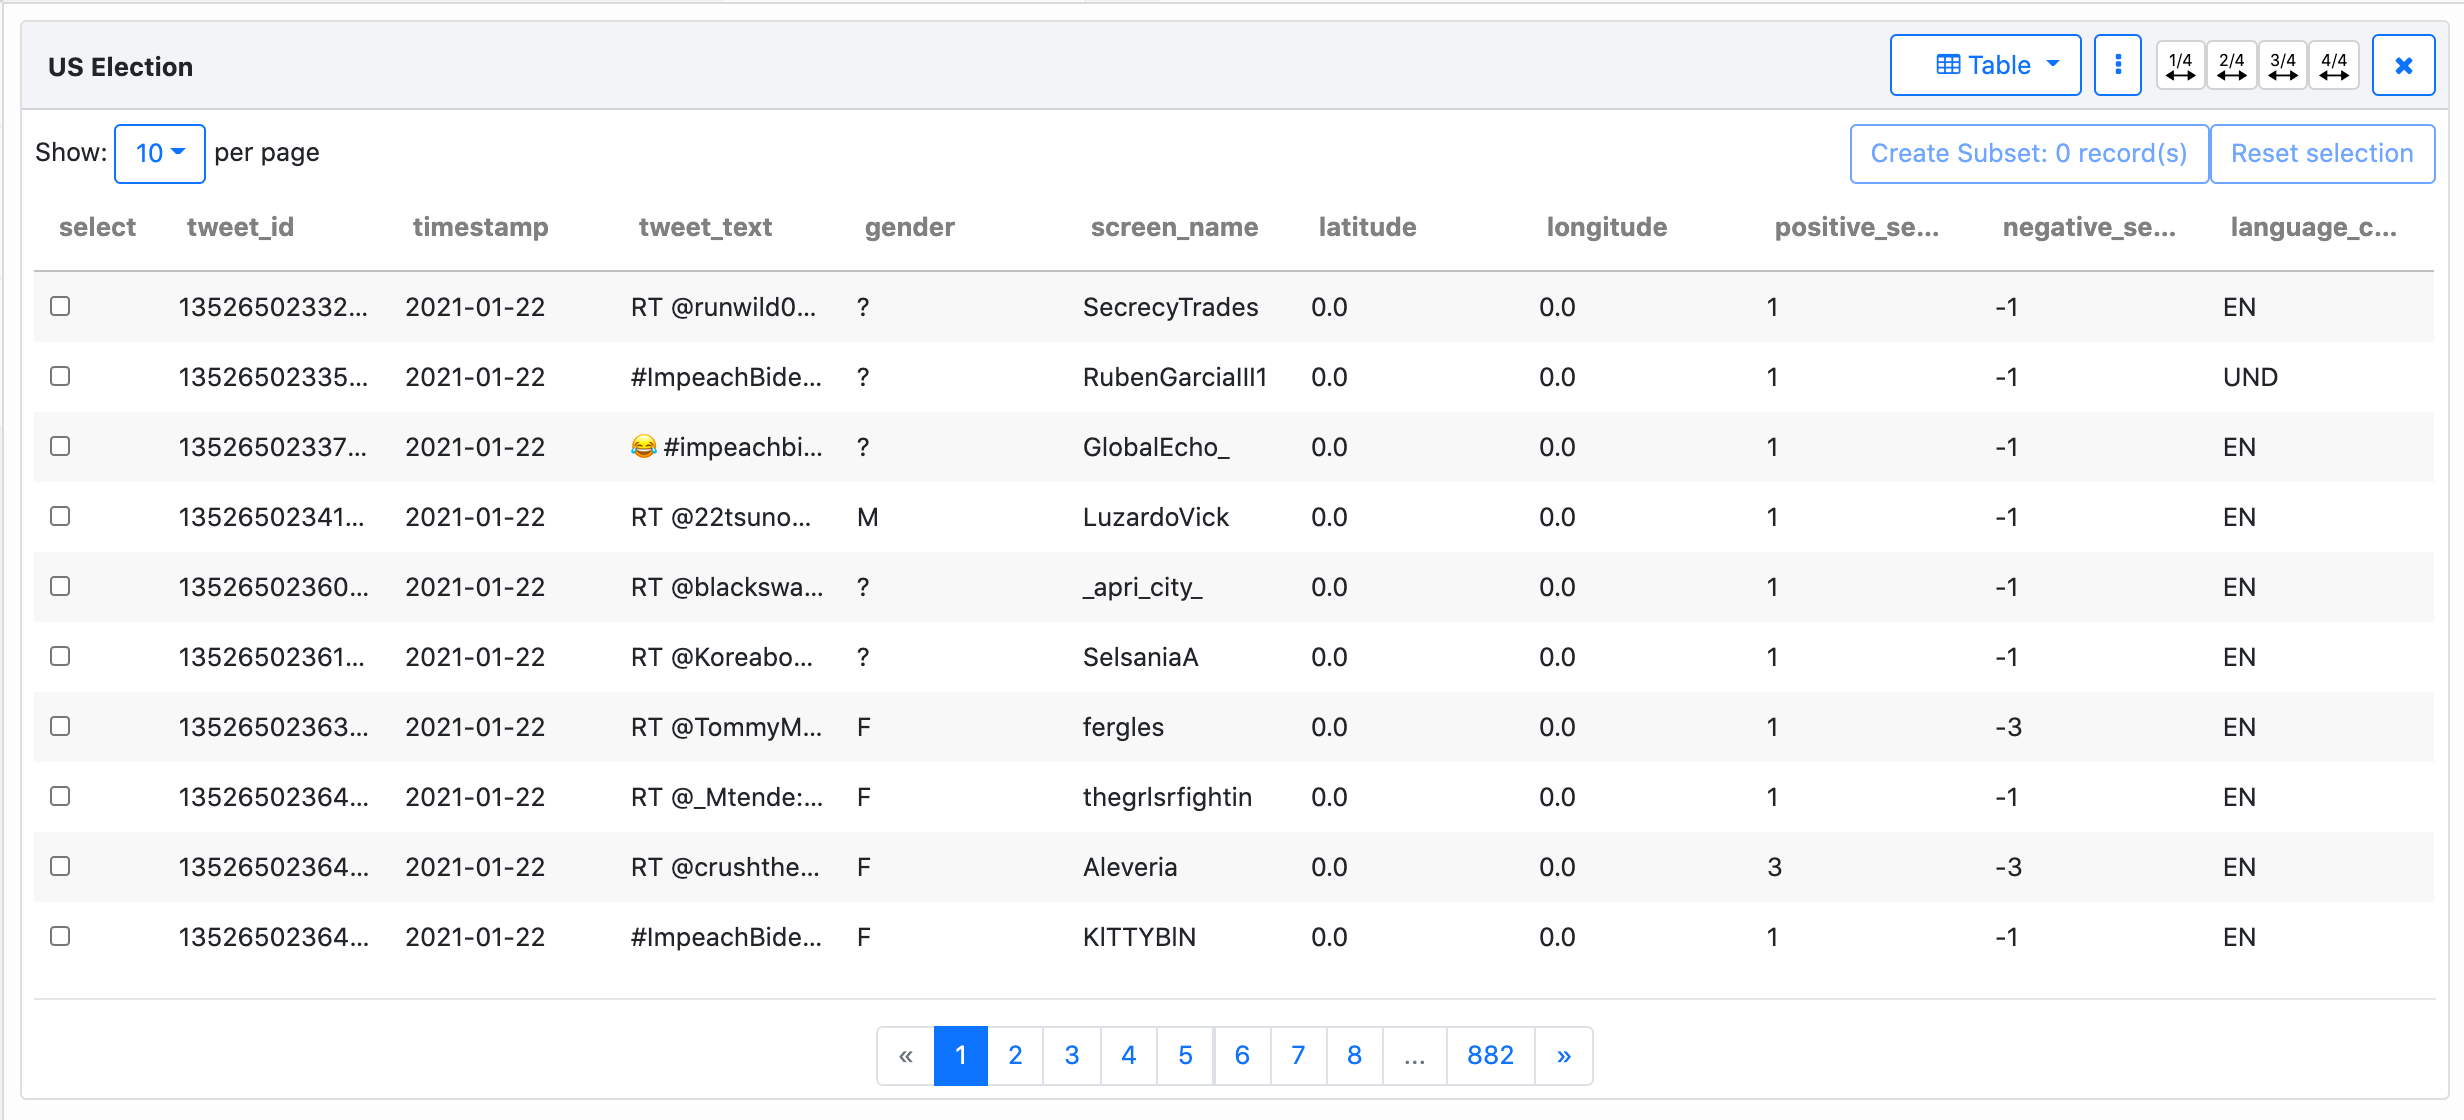Open the 10 per page dropdown
The width and height of the screenshot is (2464, 1120).
[x=160, y=153]
